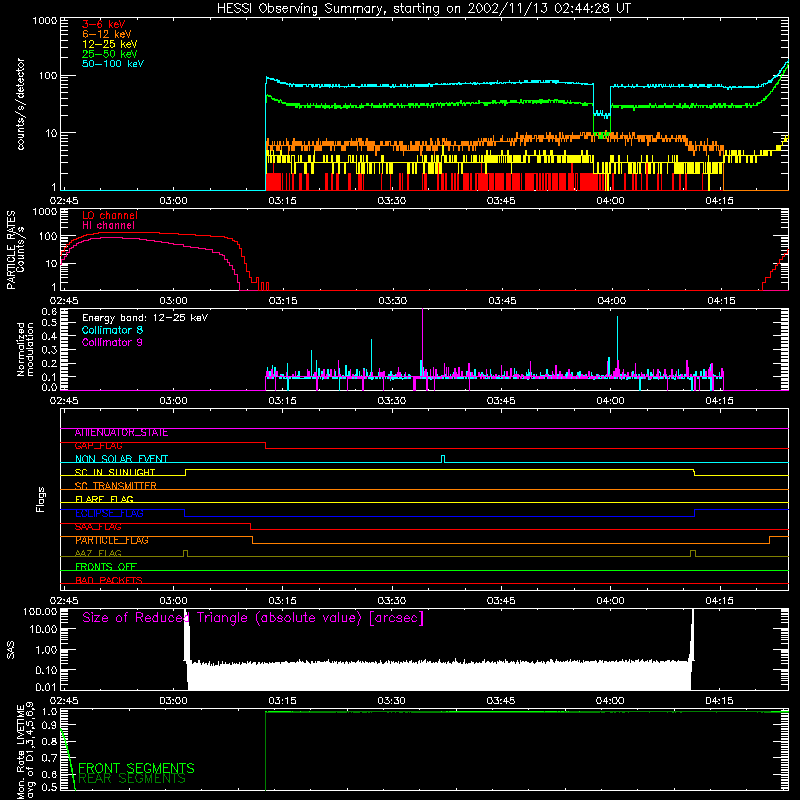
Task: Click the HI channel legend label
Action: click(108, 226)
